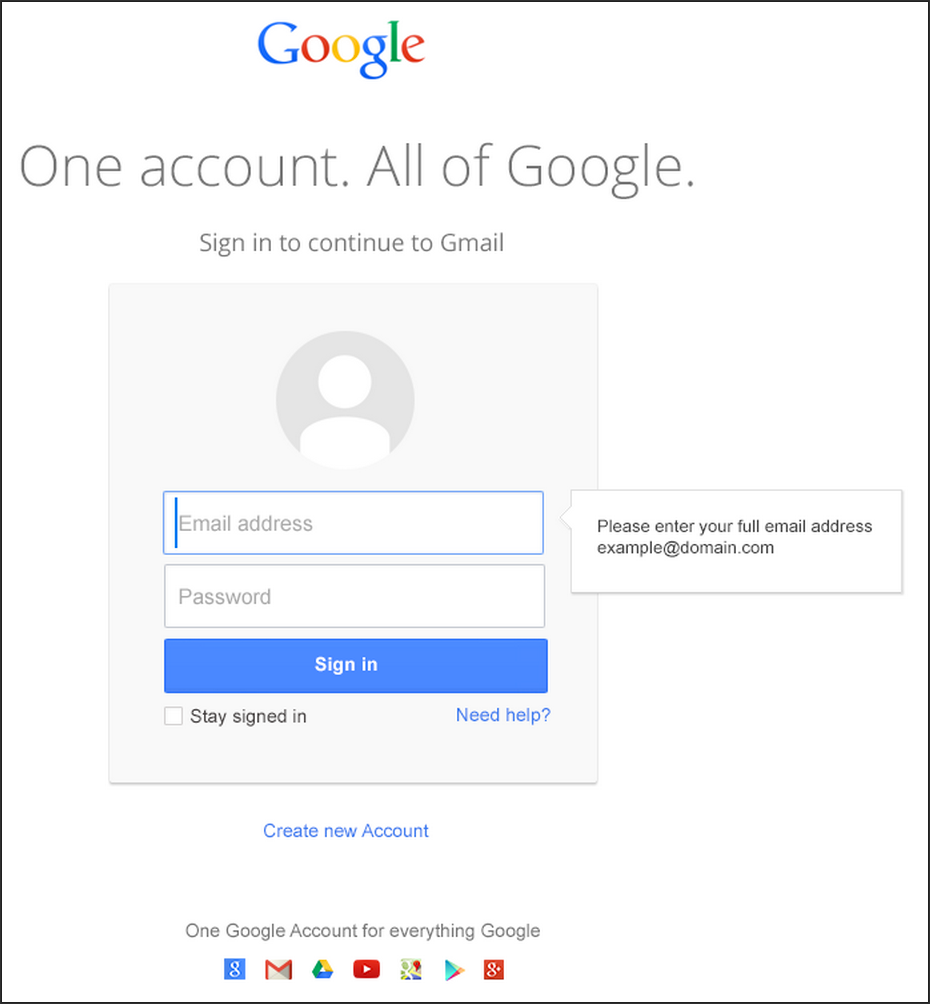Focus the Email address field
The image size is (930, 1004).
354,523
